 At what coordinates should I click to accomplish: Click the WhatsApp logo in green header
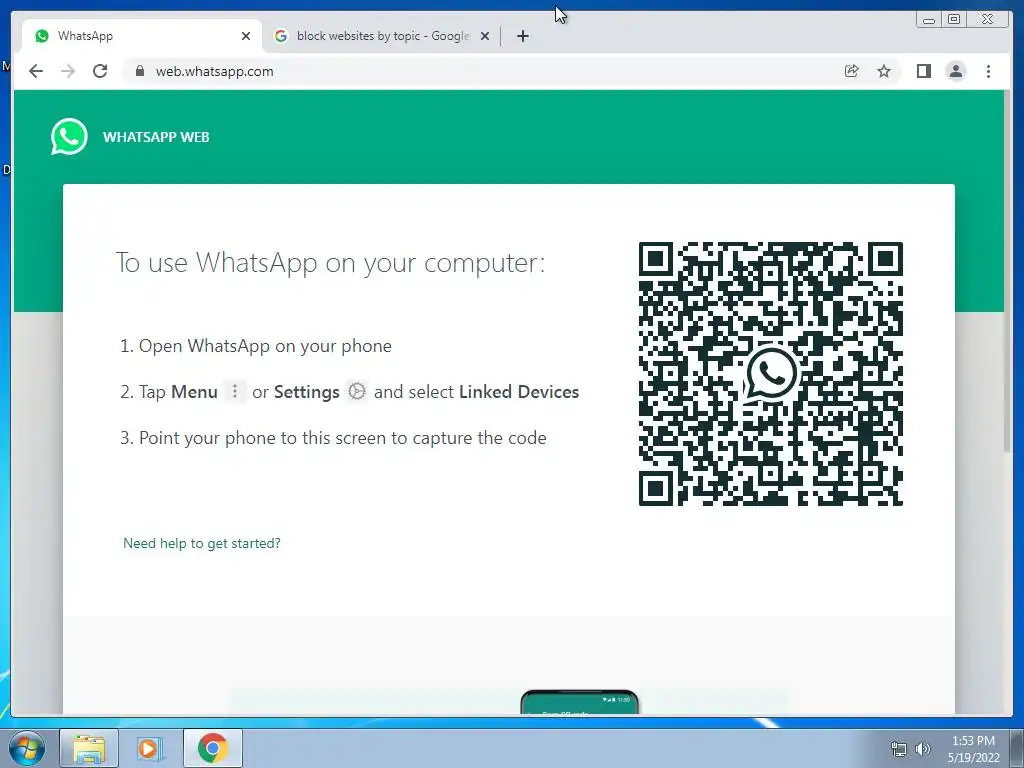(x=69, y=136)
